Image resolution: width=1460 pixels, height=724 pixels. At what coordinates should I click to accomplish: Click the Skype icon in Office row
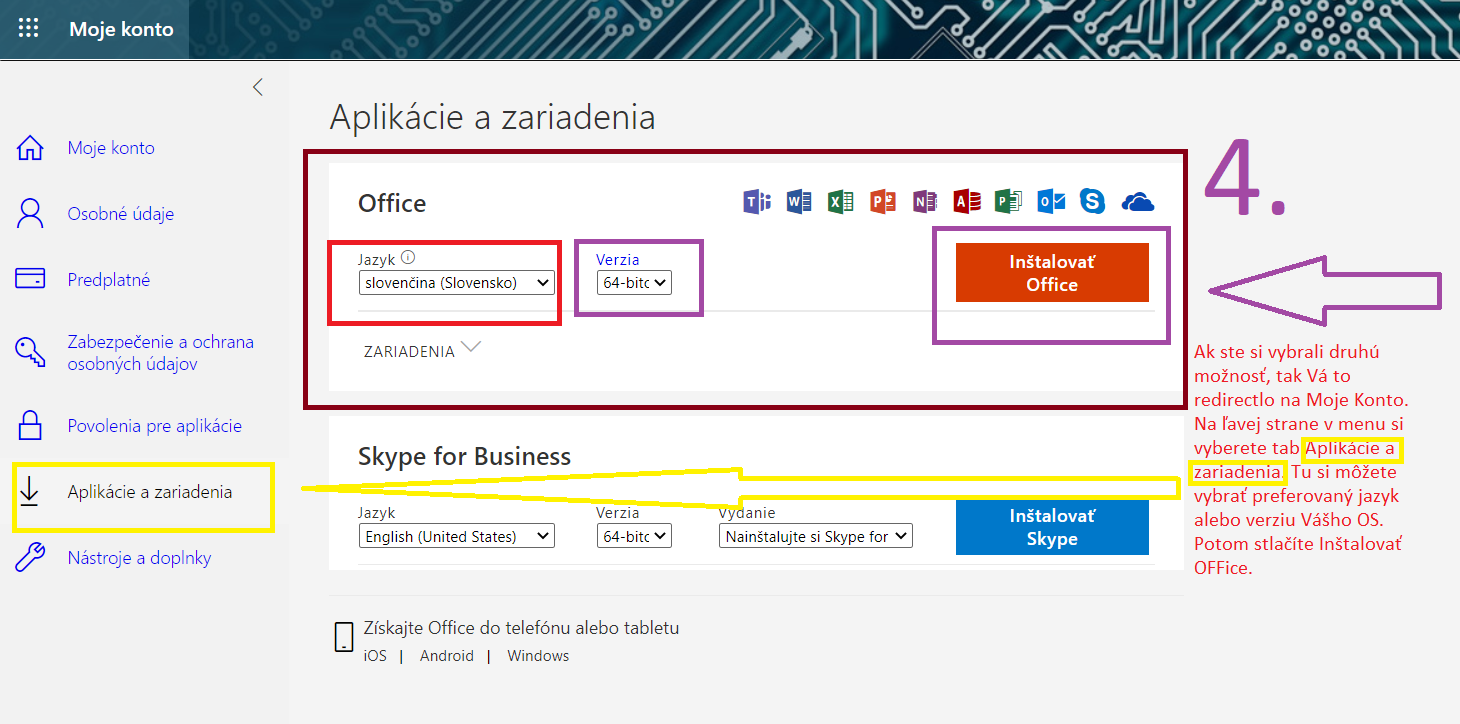1092,202
